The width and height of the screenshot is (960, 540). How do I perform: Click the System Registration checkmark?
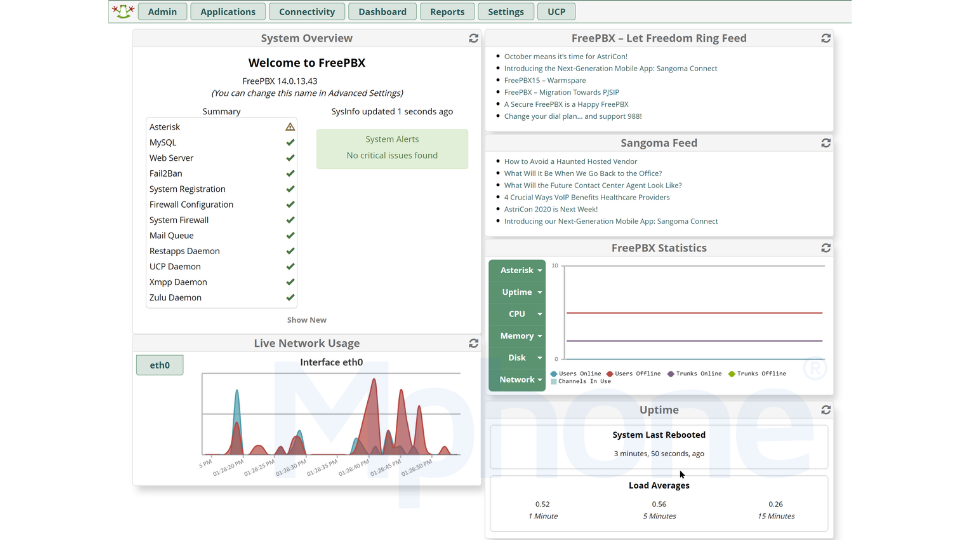point(290,189)
